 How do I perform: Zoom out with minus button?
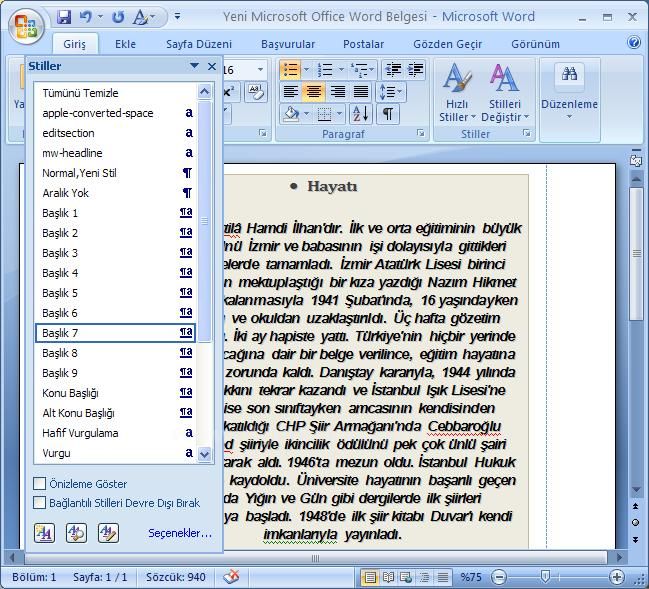pyautogui.click(x=499, y=577)
